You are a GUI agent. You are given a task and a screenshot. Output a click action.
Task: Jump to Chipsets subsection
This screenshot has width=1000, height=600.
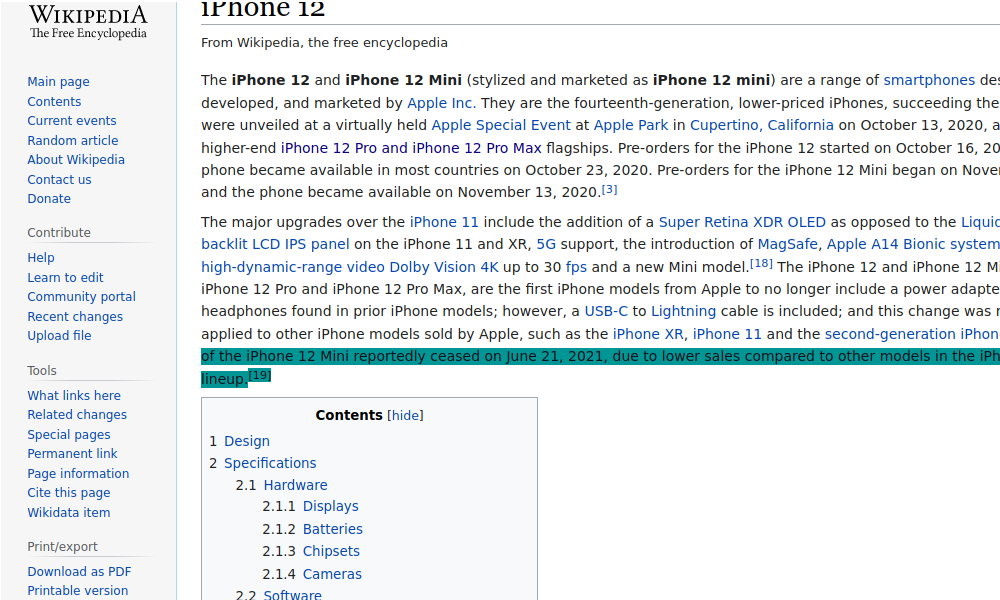coord(331,551)
